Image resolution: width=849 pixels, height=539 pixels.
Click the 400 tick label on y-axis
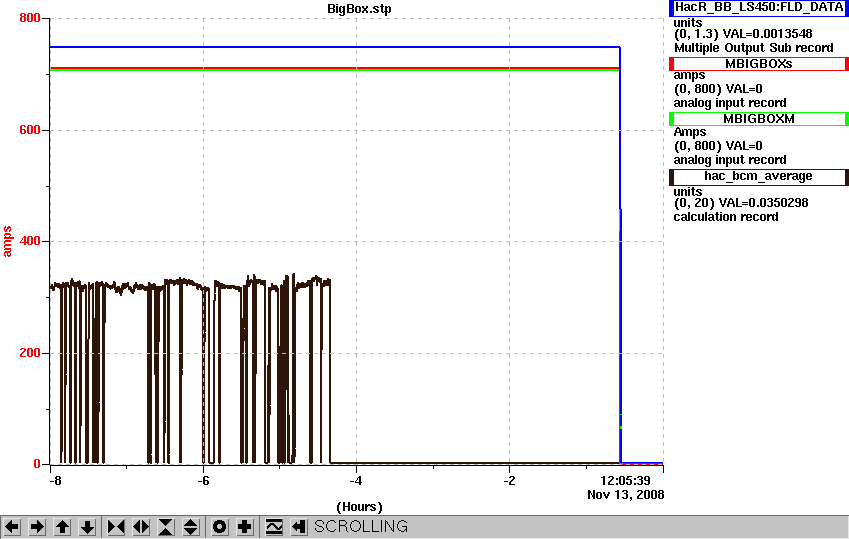pyautogui.click(x=30, y=242)
